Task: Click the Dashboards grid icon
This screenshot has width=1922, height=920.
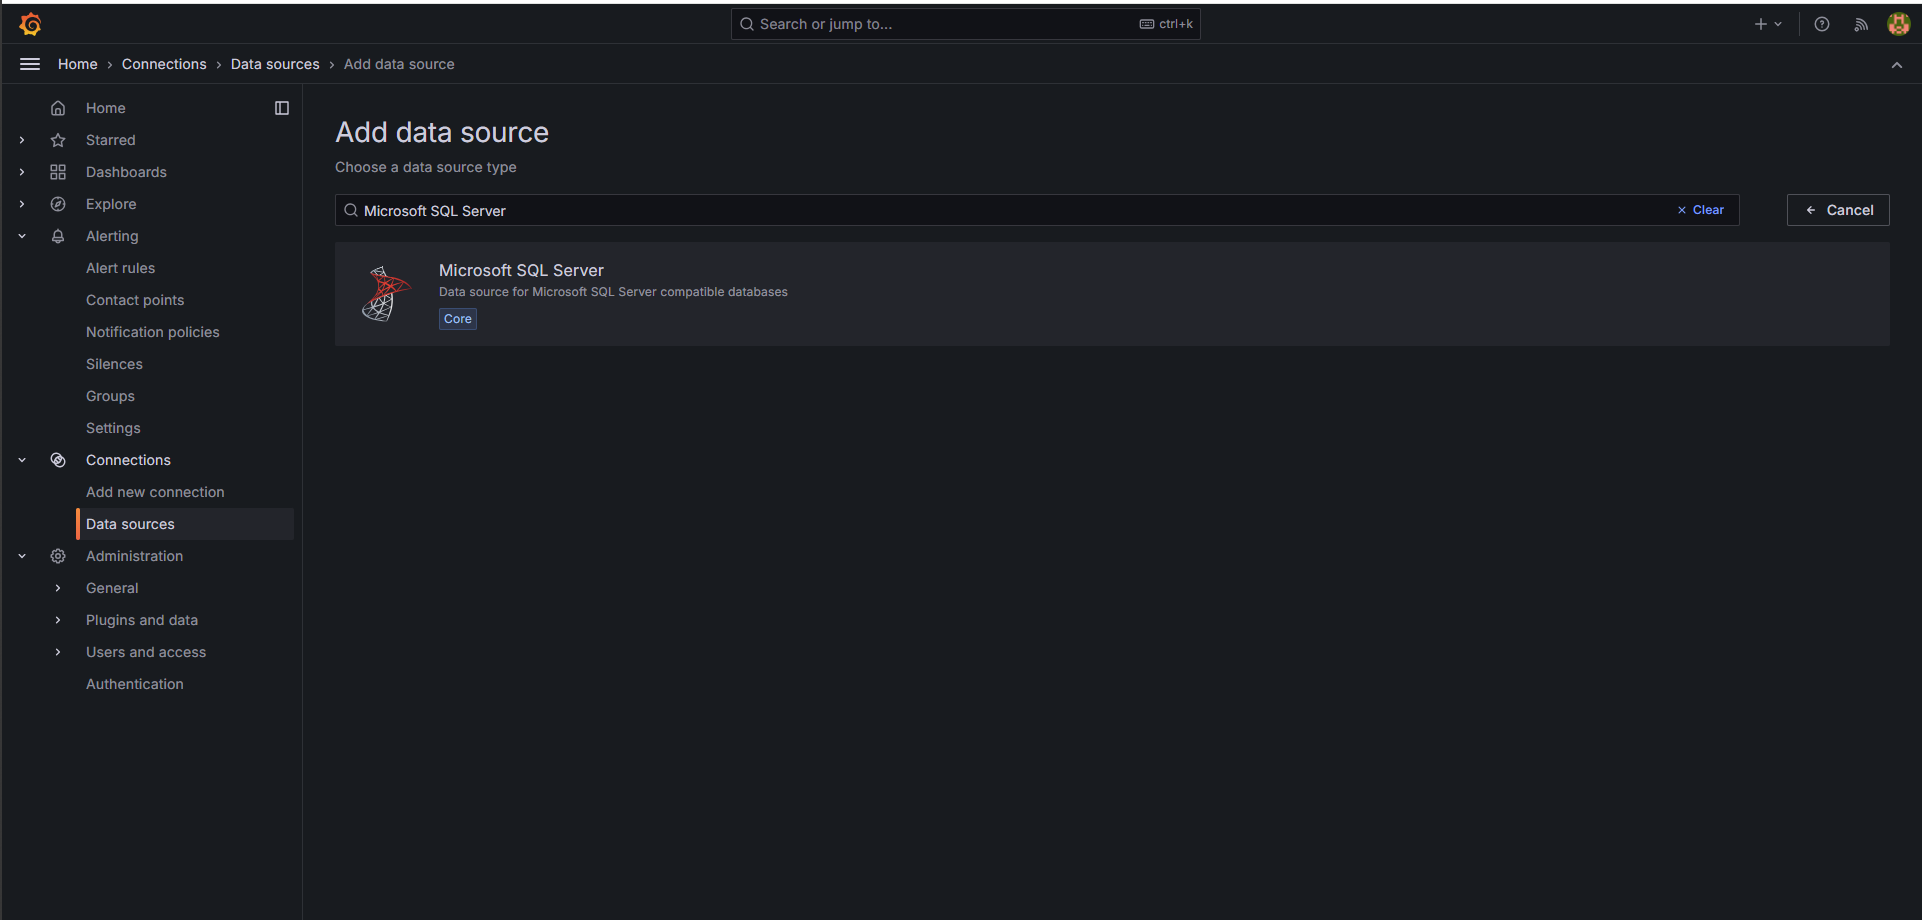Action: coord(58,172)
